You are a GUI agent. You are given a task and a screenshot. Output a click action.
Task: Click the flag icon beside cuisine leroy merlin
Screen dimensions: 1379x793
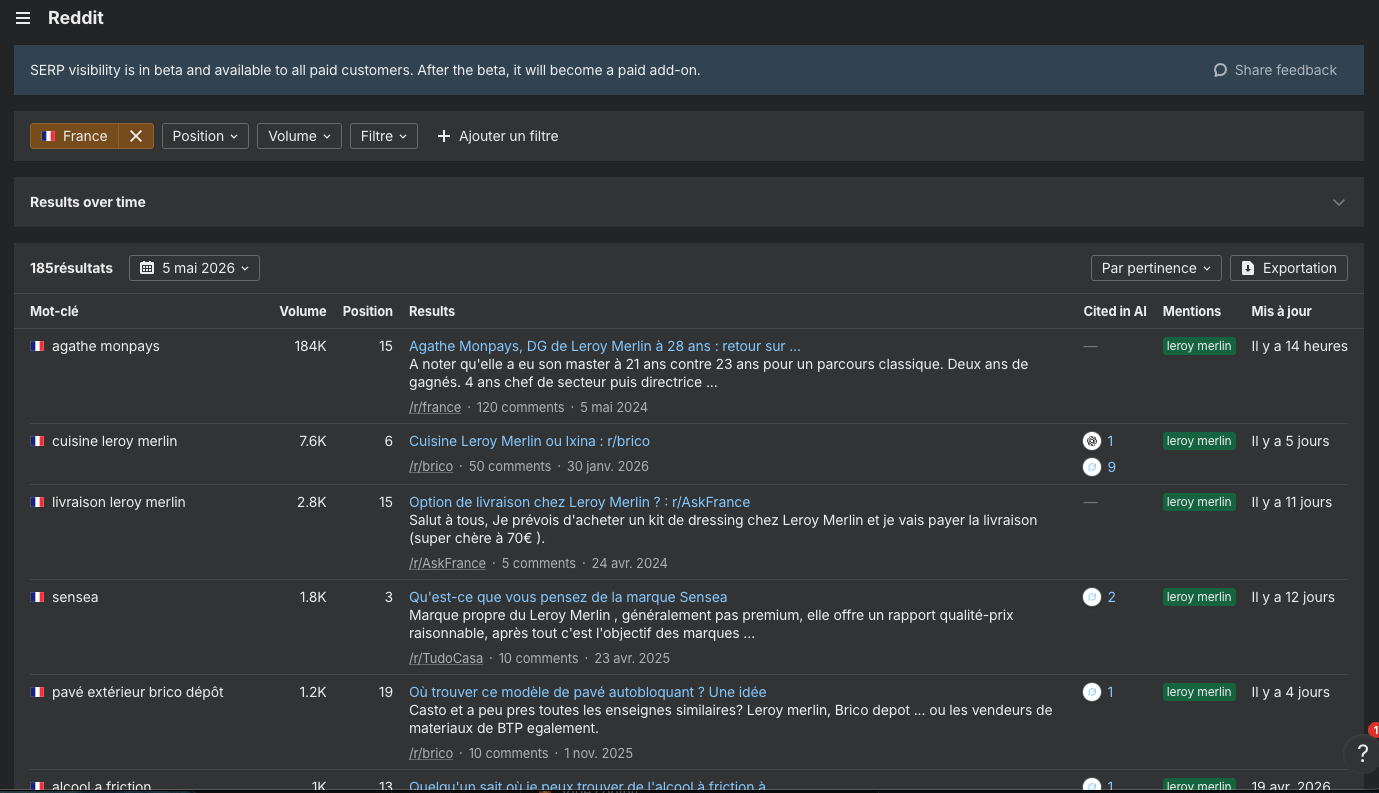point(38,441)
